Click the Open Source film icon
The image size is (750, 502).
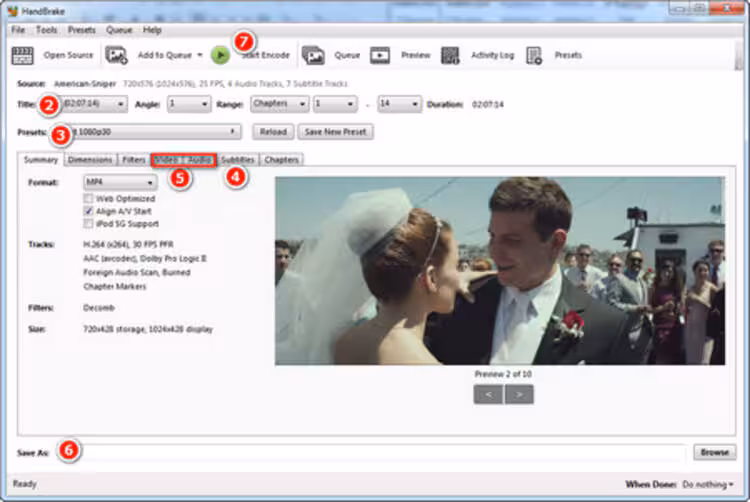pos(22,55)
